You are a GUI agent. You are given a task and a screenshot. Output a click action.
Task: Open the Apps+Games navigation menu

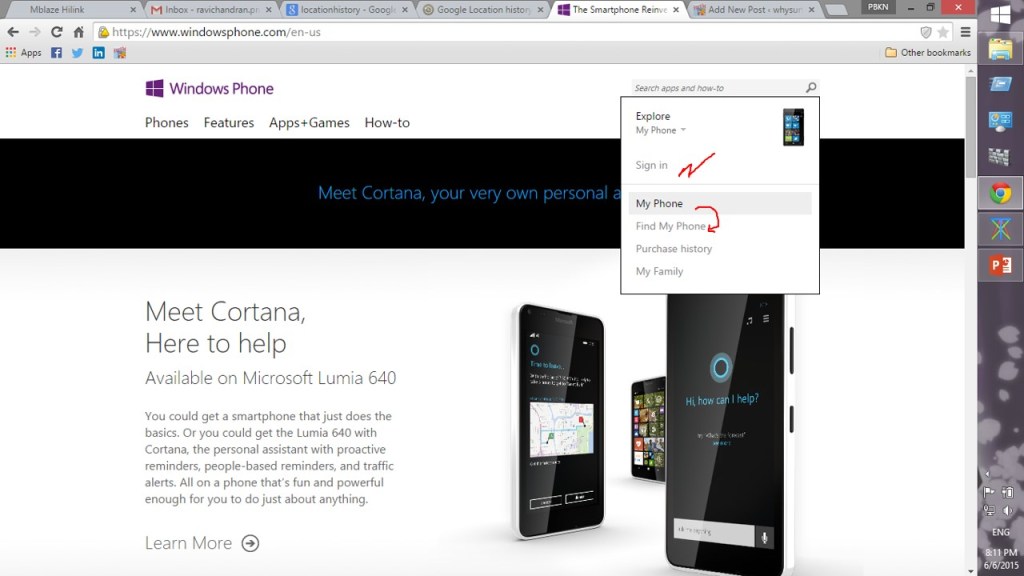pos(309,123)
